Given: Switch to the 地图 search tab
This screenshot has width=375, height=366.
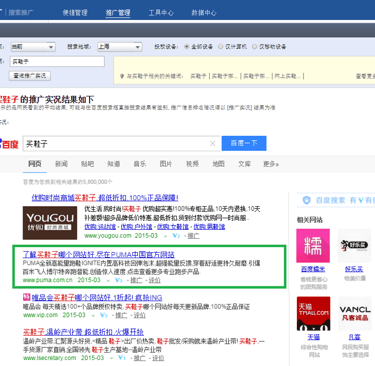Looking at the screenshot, I should [x=218, y=164].
